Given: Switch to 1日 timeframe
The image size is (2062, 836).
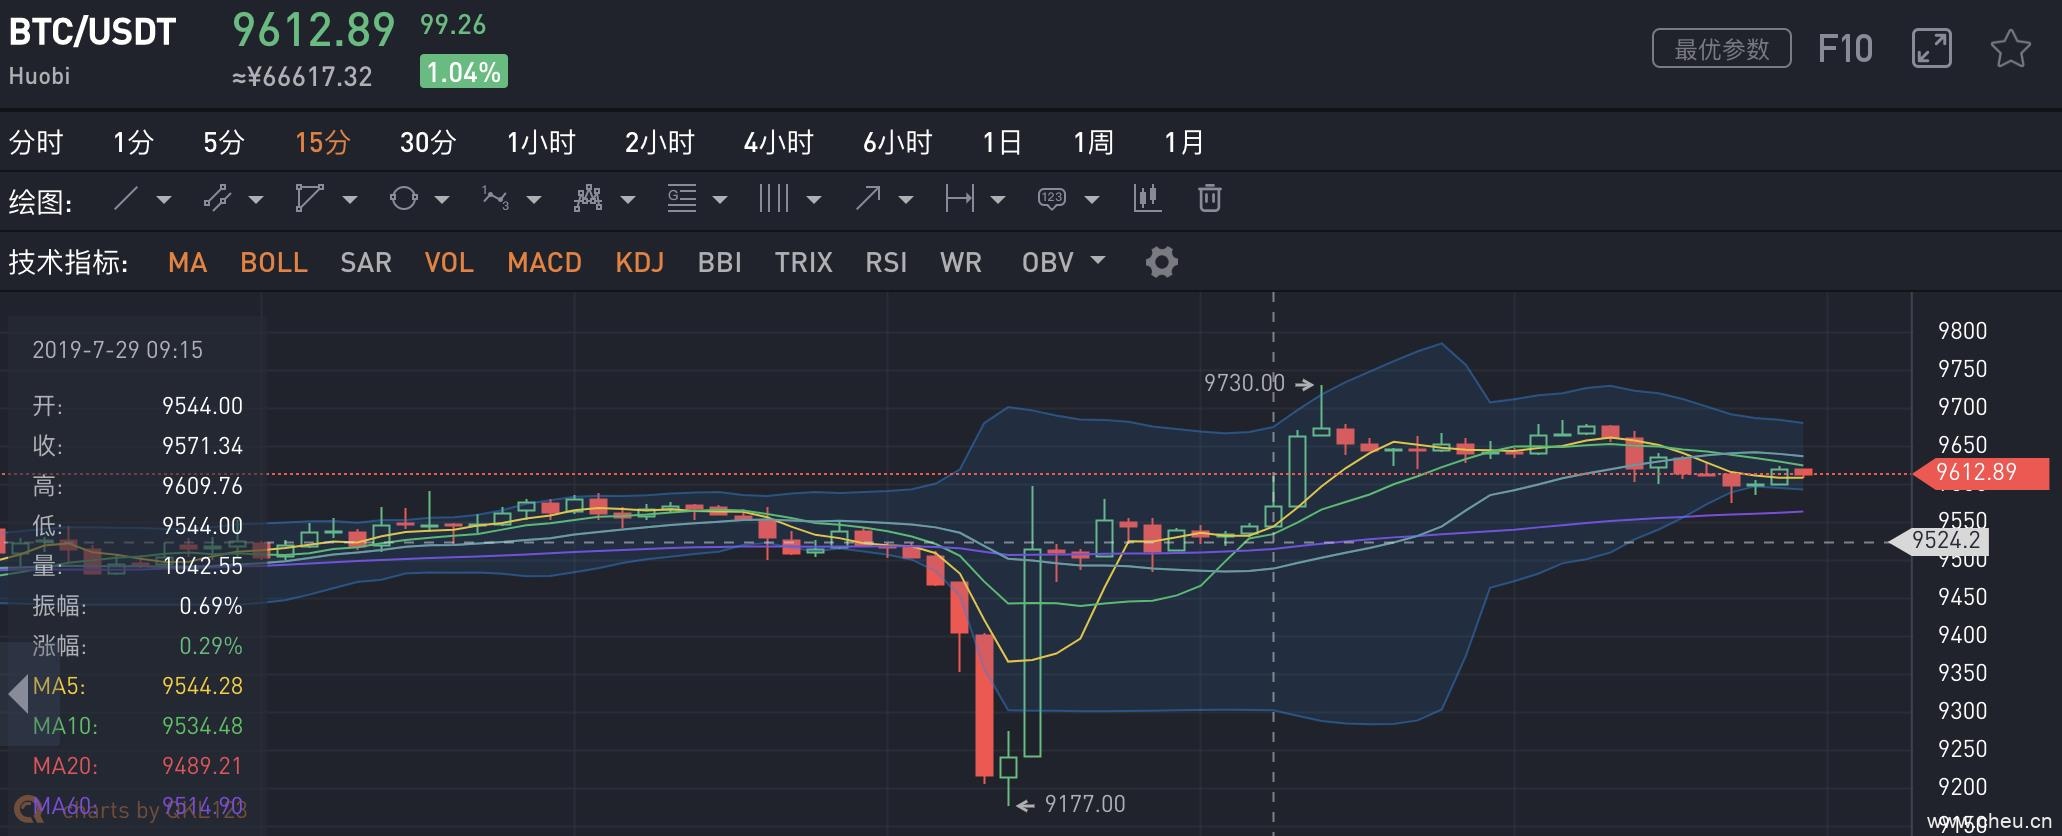Looking at the screenshot, I should point(1002,142).
